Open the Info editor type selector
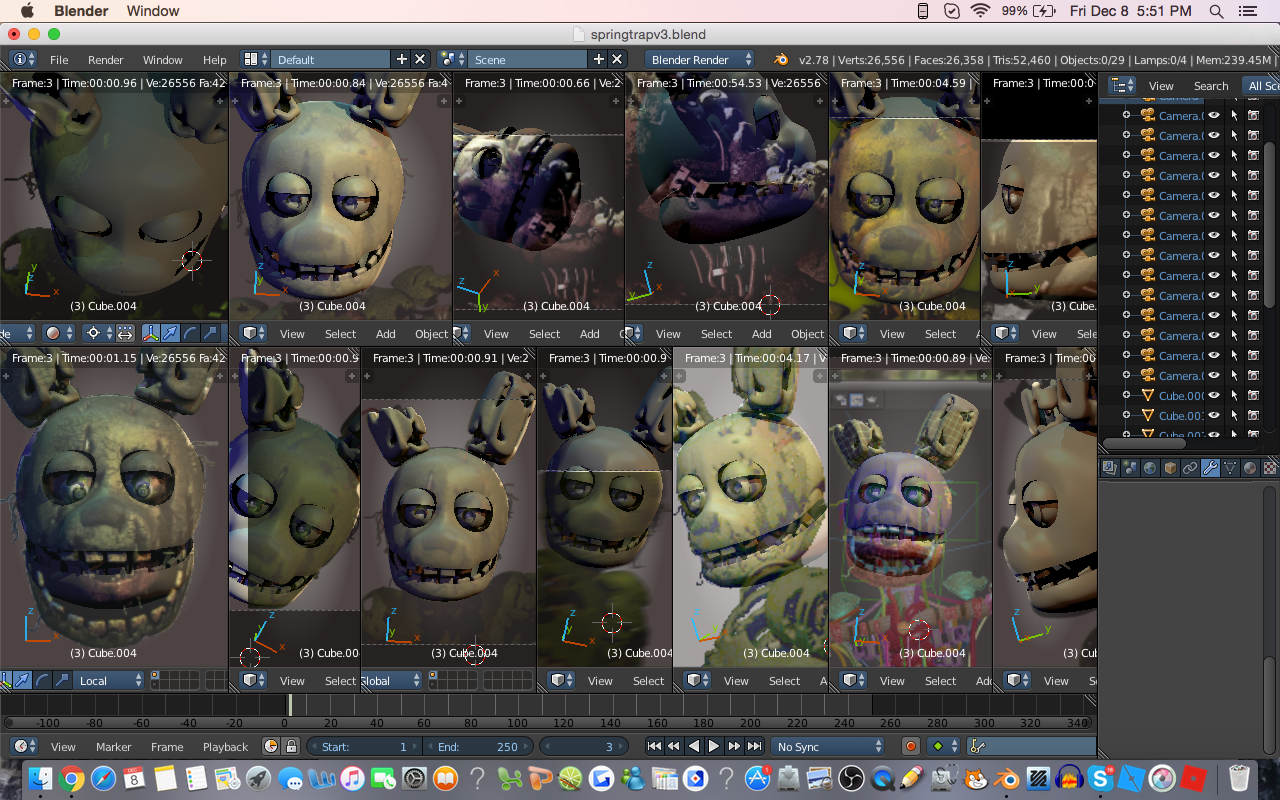 pyautogui.click(x=24, y=59)
